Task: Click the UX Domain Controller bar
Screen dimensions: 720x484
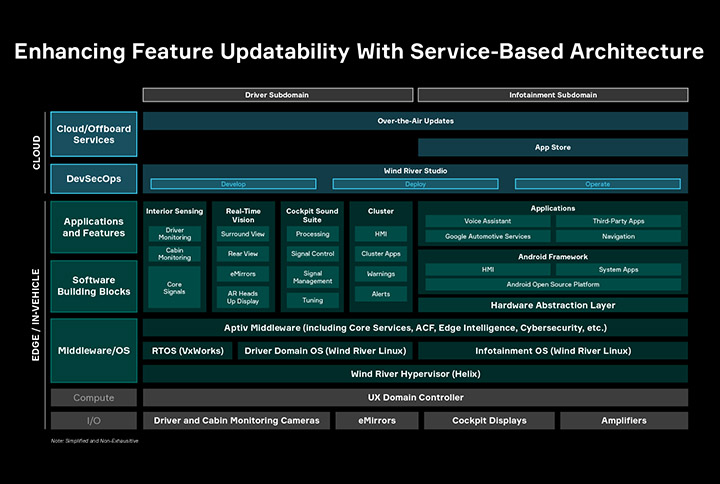Action: click(x=416, y=398)
